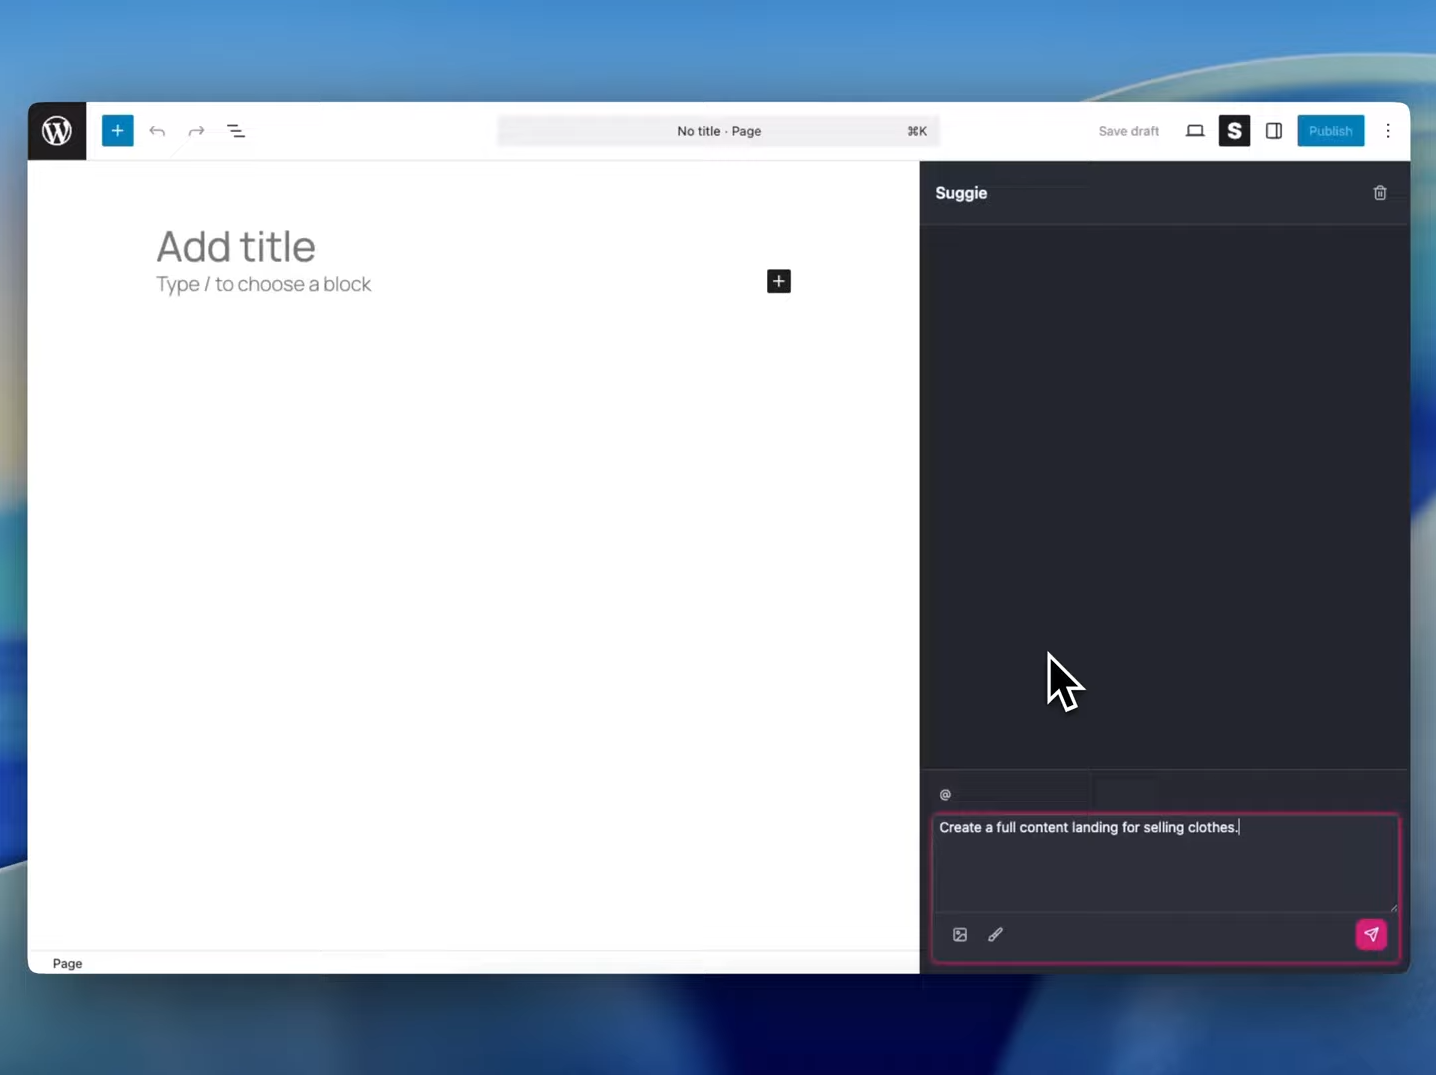
Task: Click the Add title field
Action: point(236,246)
